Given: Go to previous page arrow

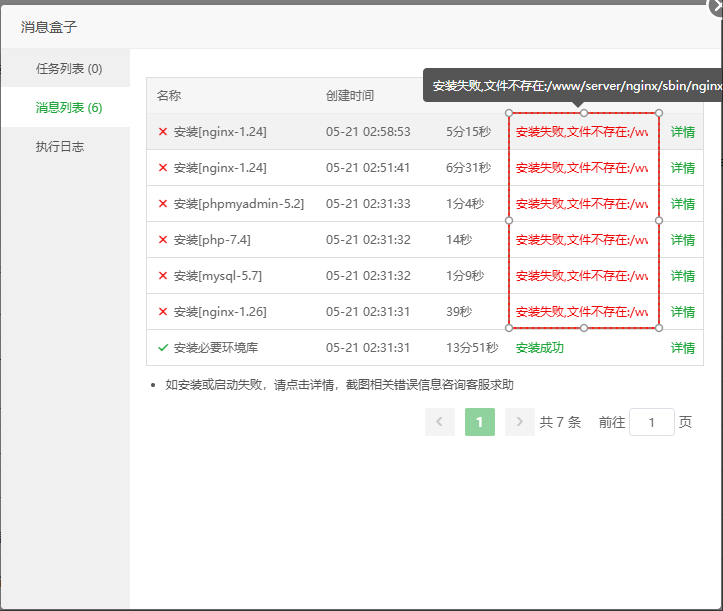Looking at the screenshot, I should click(440, 421).
